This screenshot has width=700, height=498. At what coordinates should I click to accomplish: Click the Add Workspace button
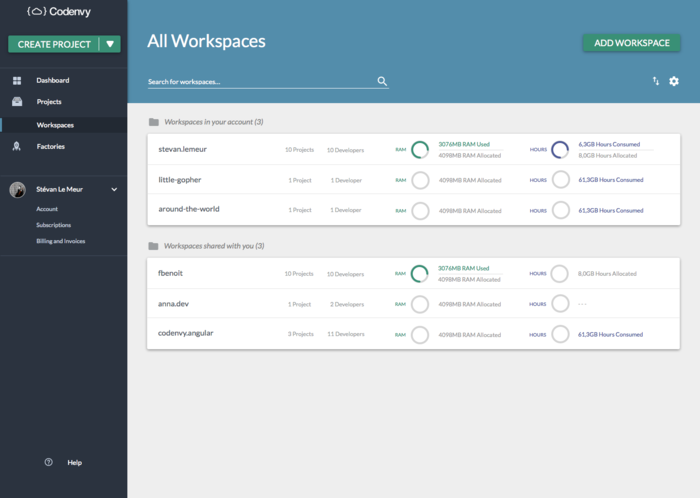click(x=631, y=43)
